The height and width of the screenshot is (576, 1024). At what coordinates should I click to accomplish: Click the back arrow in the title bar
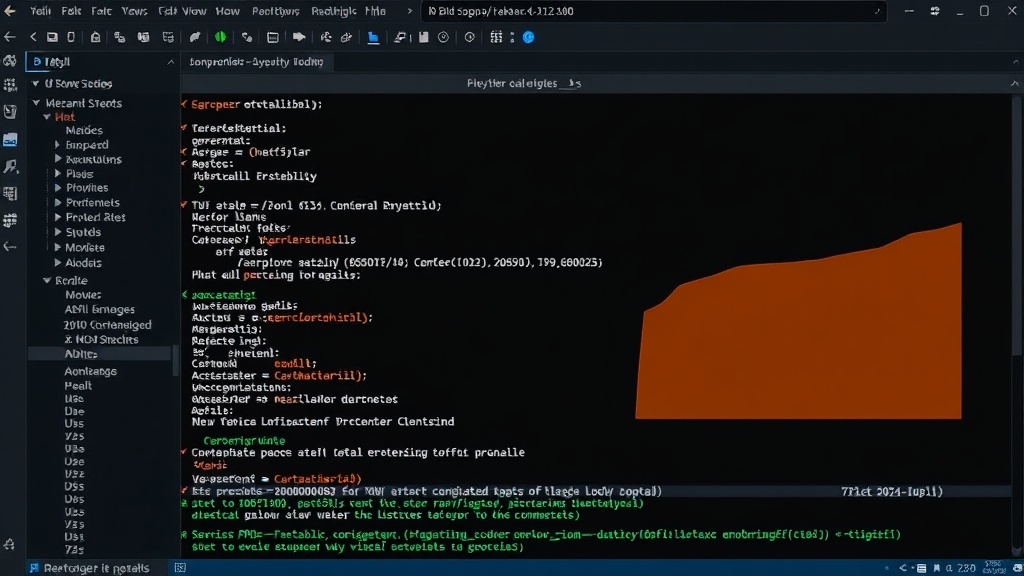click(10, 10)
